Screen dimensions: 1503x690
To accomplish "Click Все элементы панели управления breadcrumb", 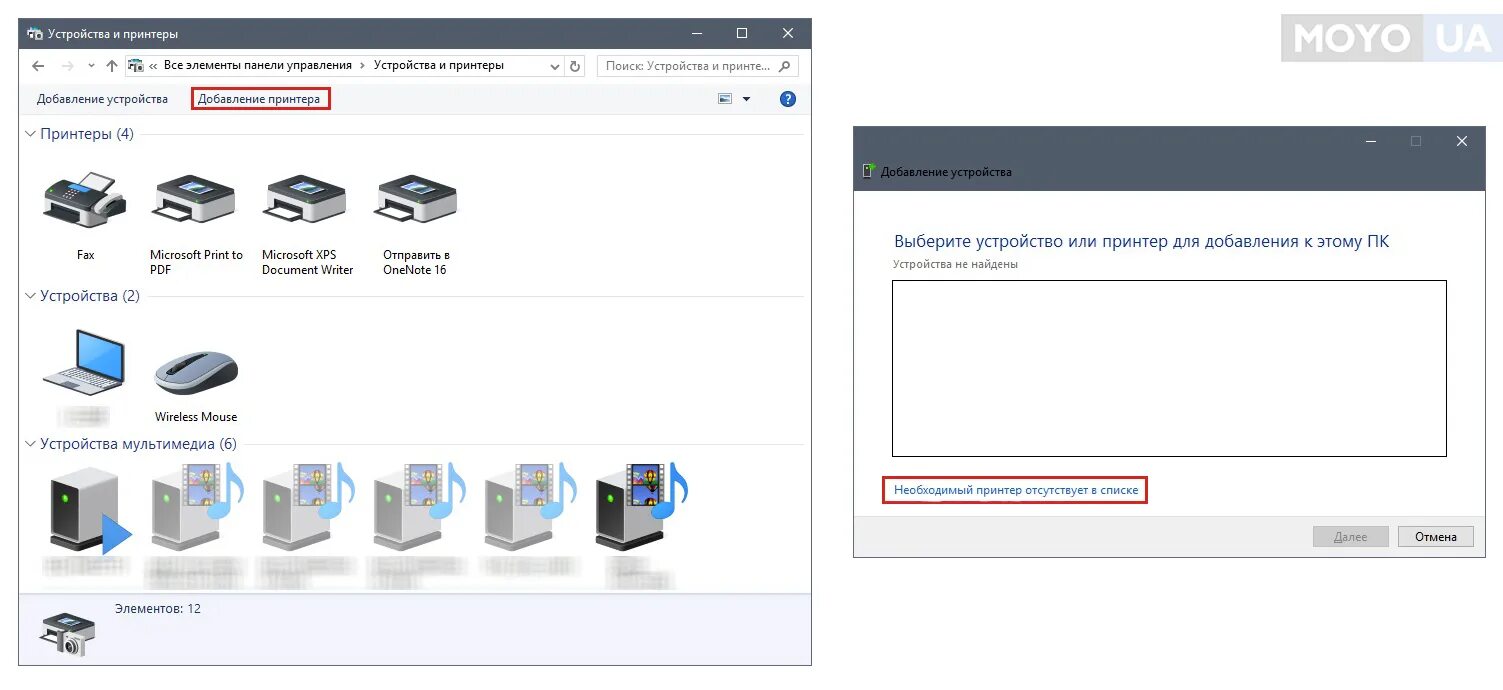I will (258, 65).
